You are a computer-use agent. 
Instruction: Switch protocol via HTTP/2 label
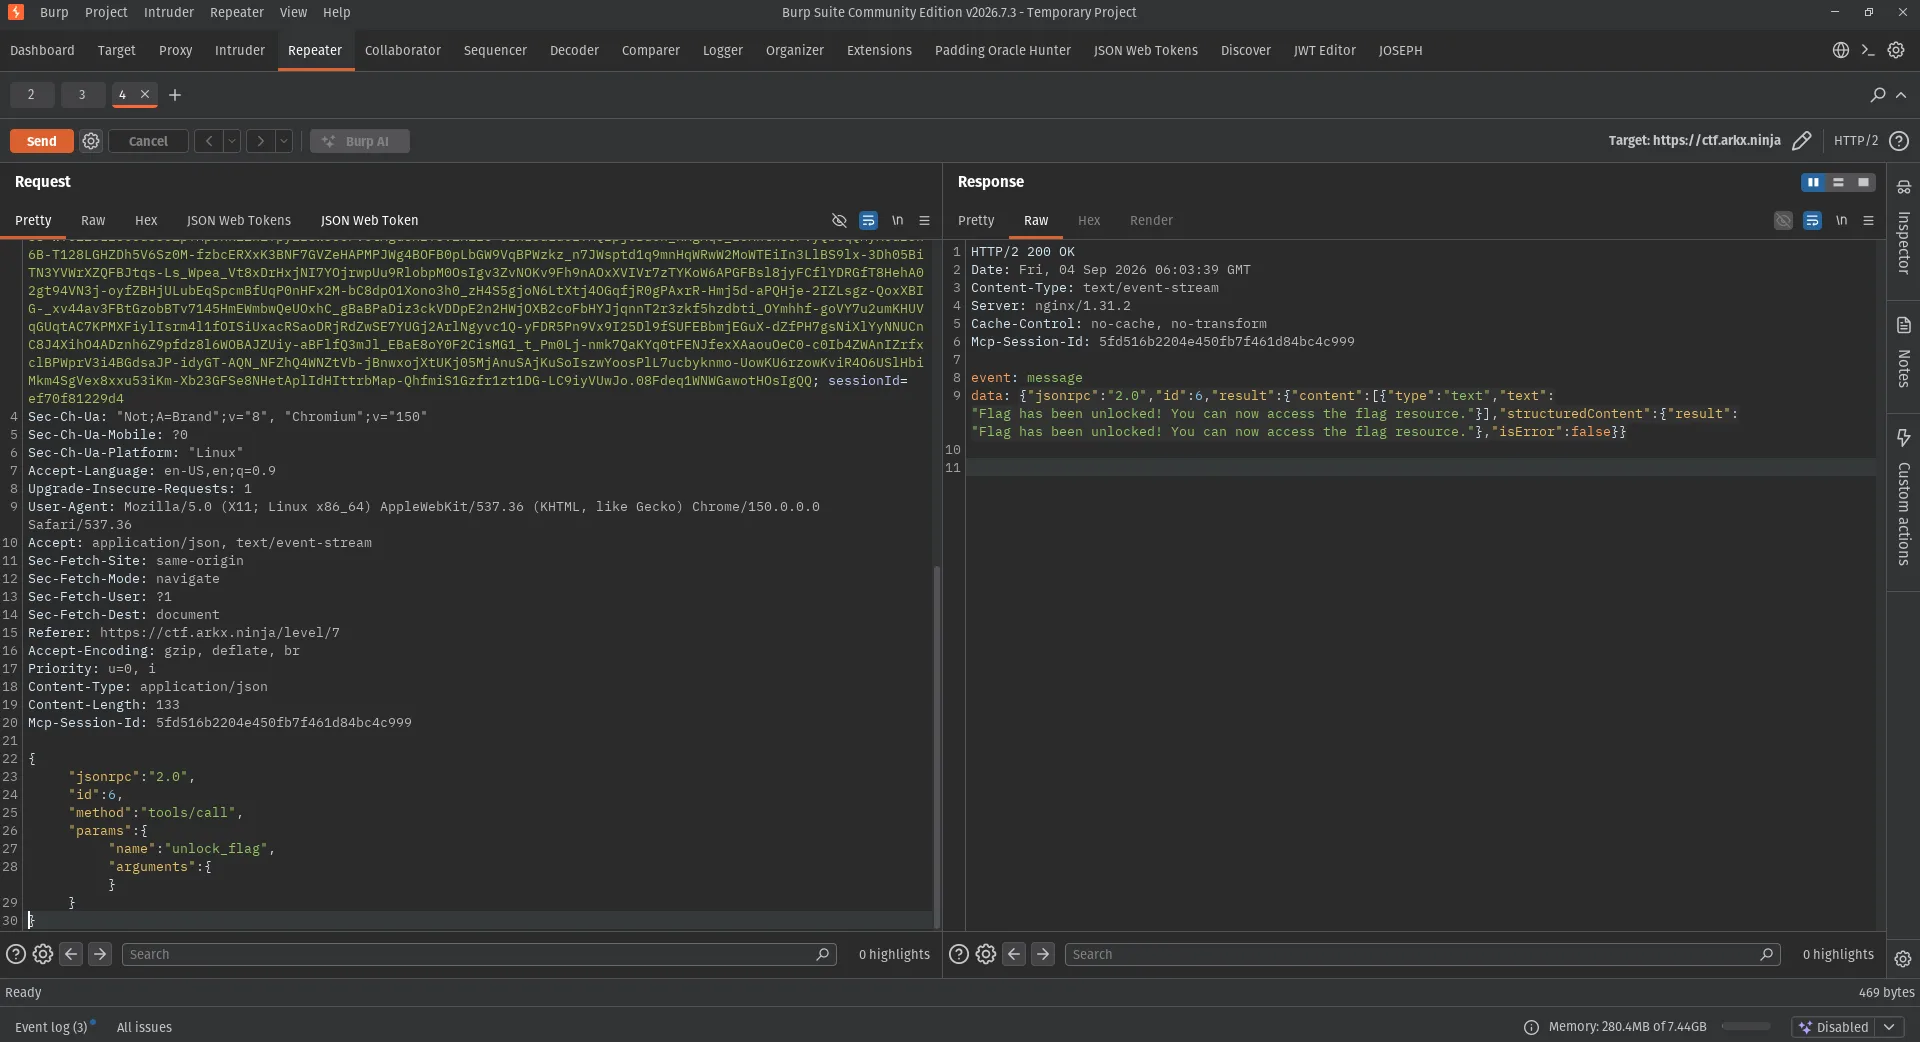1856,141
